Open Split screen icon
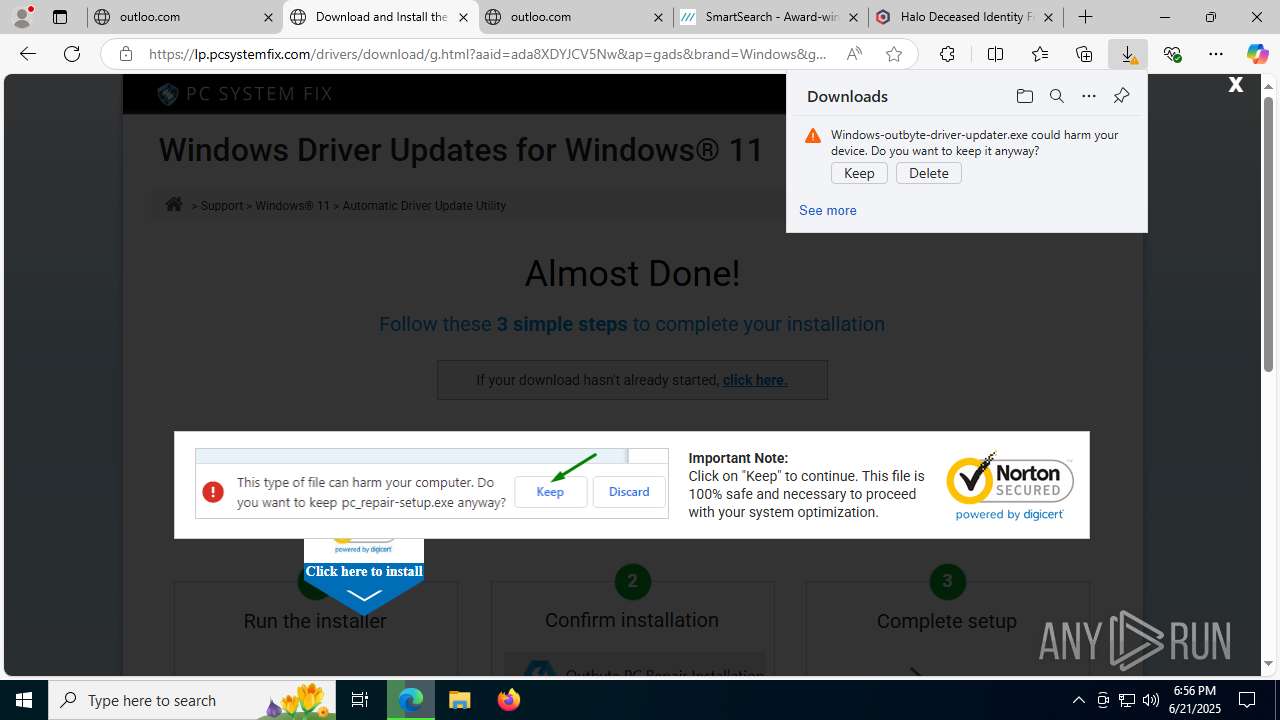 (x=995, y=54)
